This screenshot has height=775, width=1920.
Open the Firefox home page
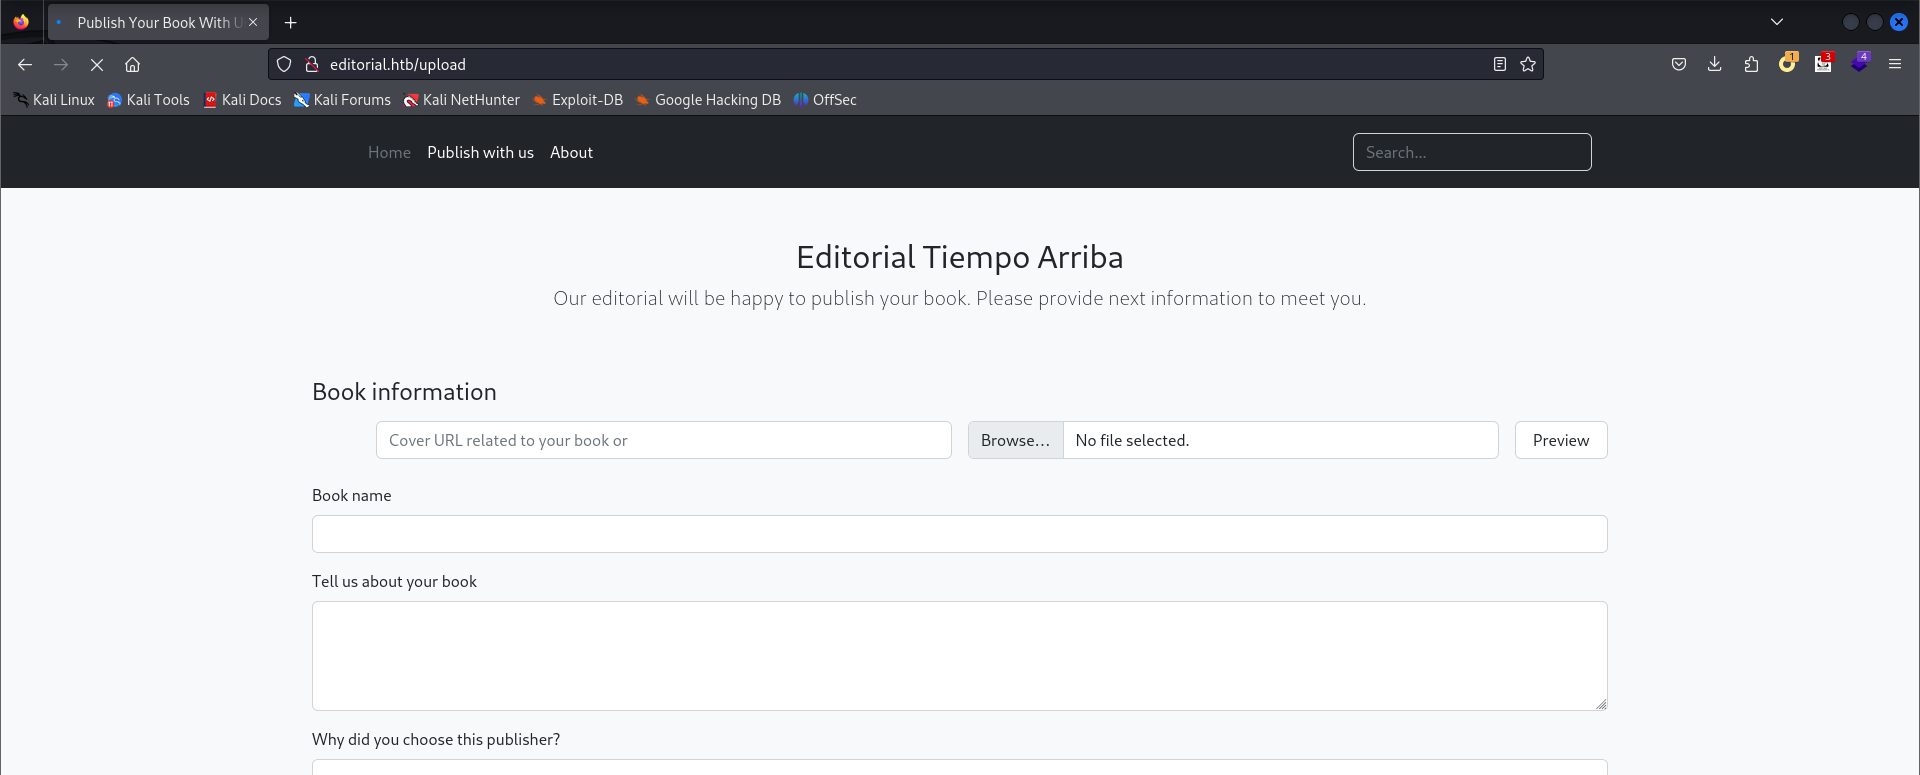click(132, 64)
